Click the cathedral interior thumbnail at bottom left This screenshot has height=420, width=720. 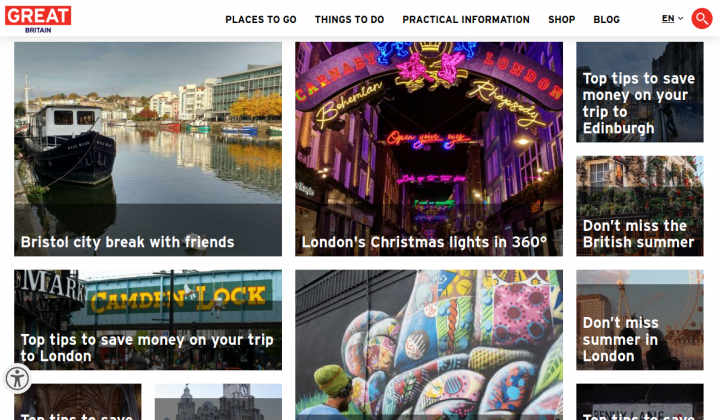[78, 402]
